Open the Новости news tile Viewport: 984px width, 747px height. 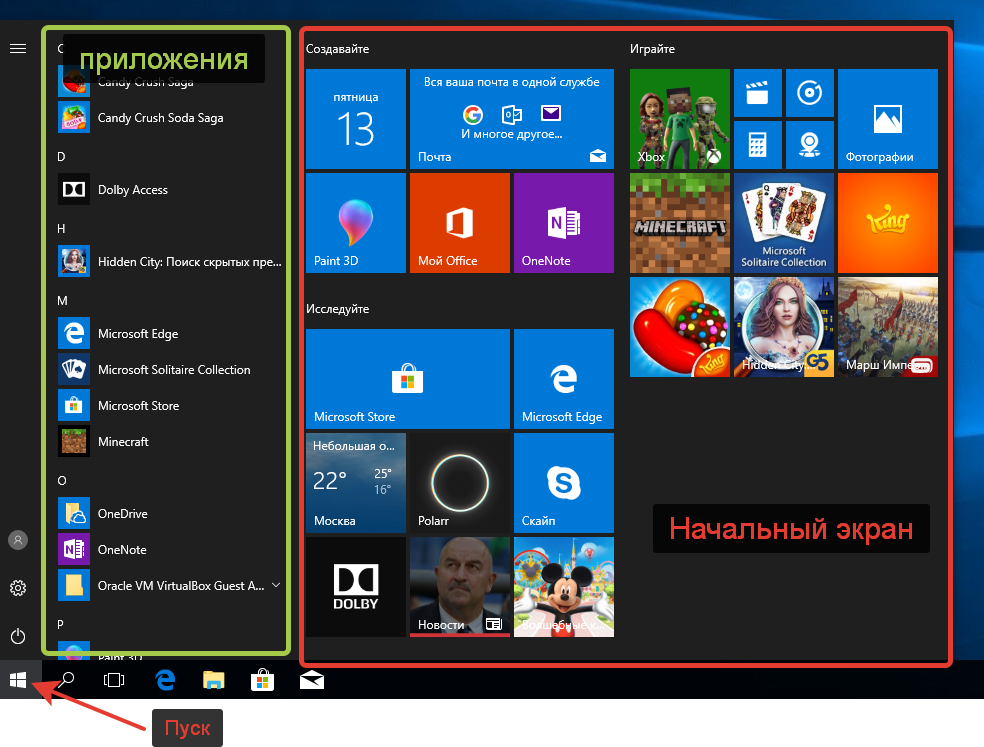459,587
